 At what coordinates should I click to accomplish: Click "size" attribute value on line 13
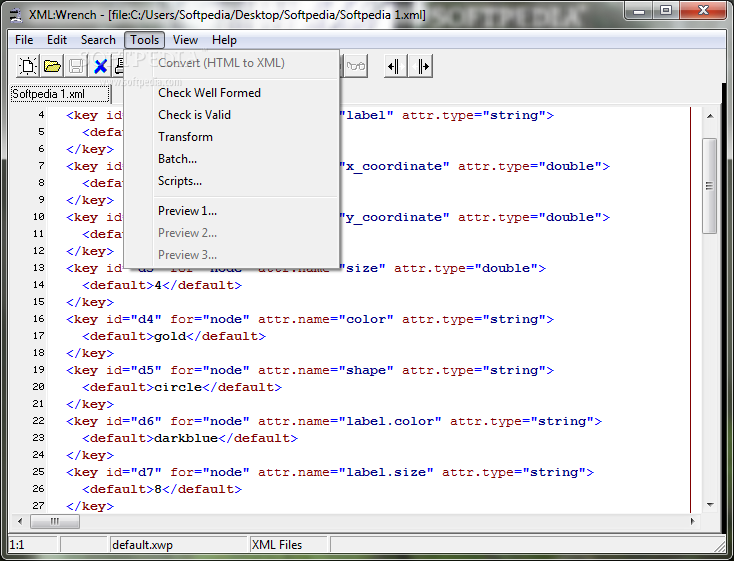coord(362,268)
